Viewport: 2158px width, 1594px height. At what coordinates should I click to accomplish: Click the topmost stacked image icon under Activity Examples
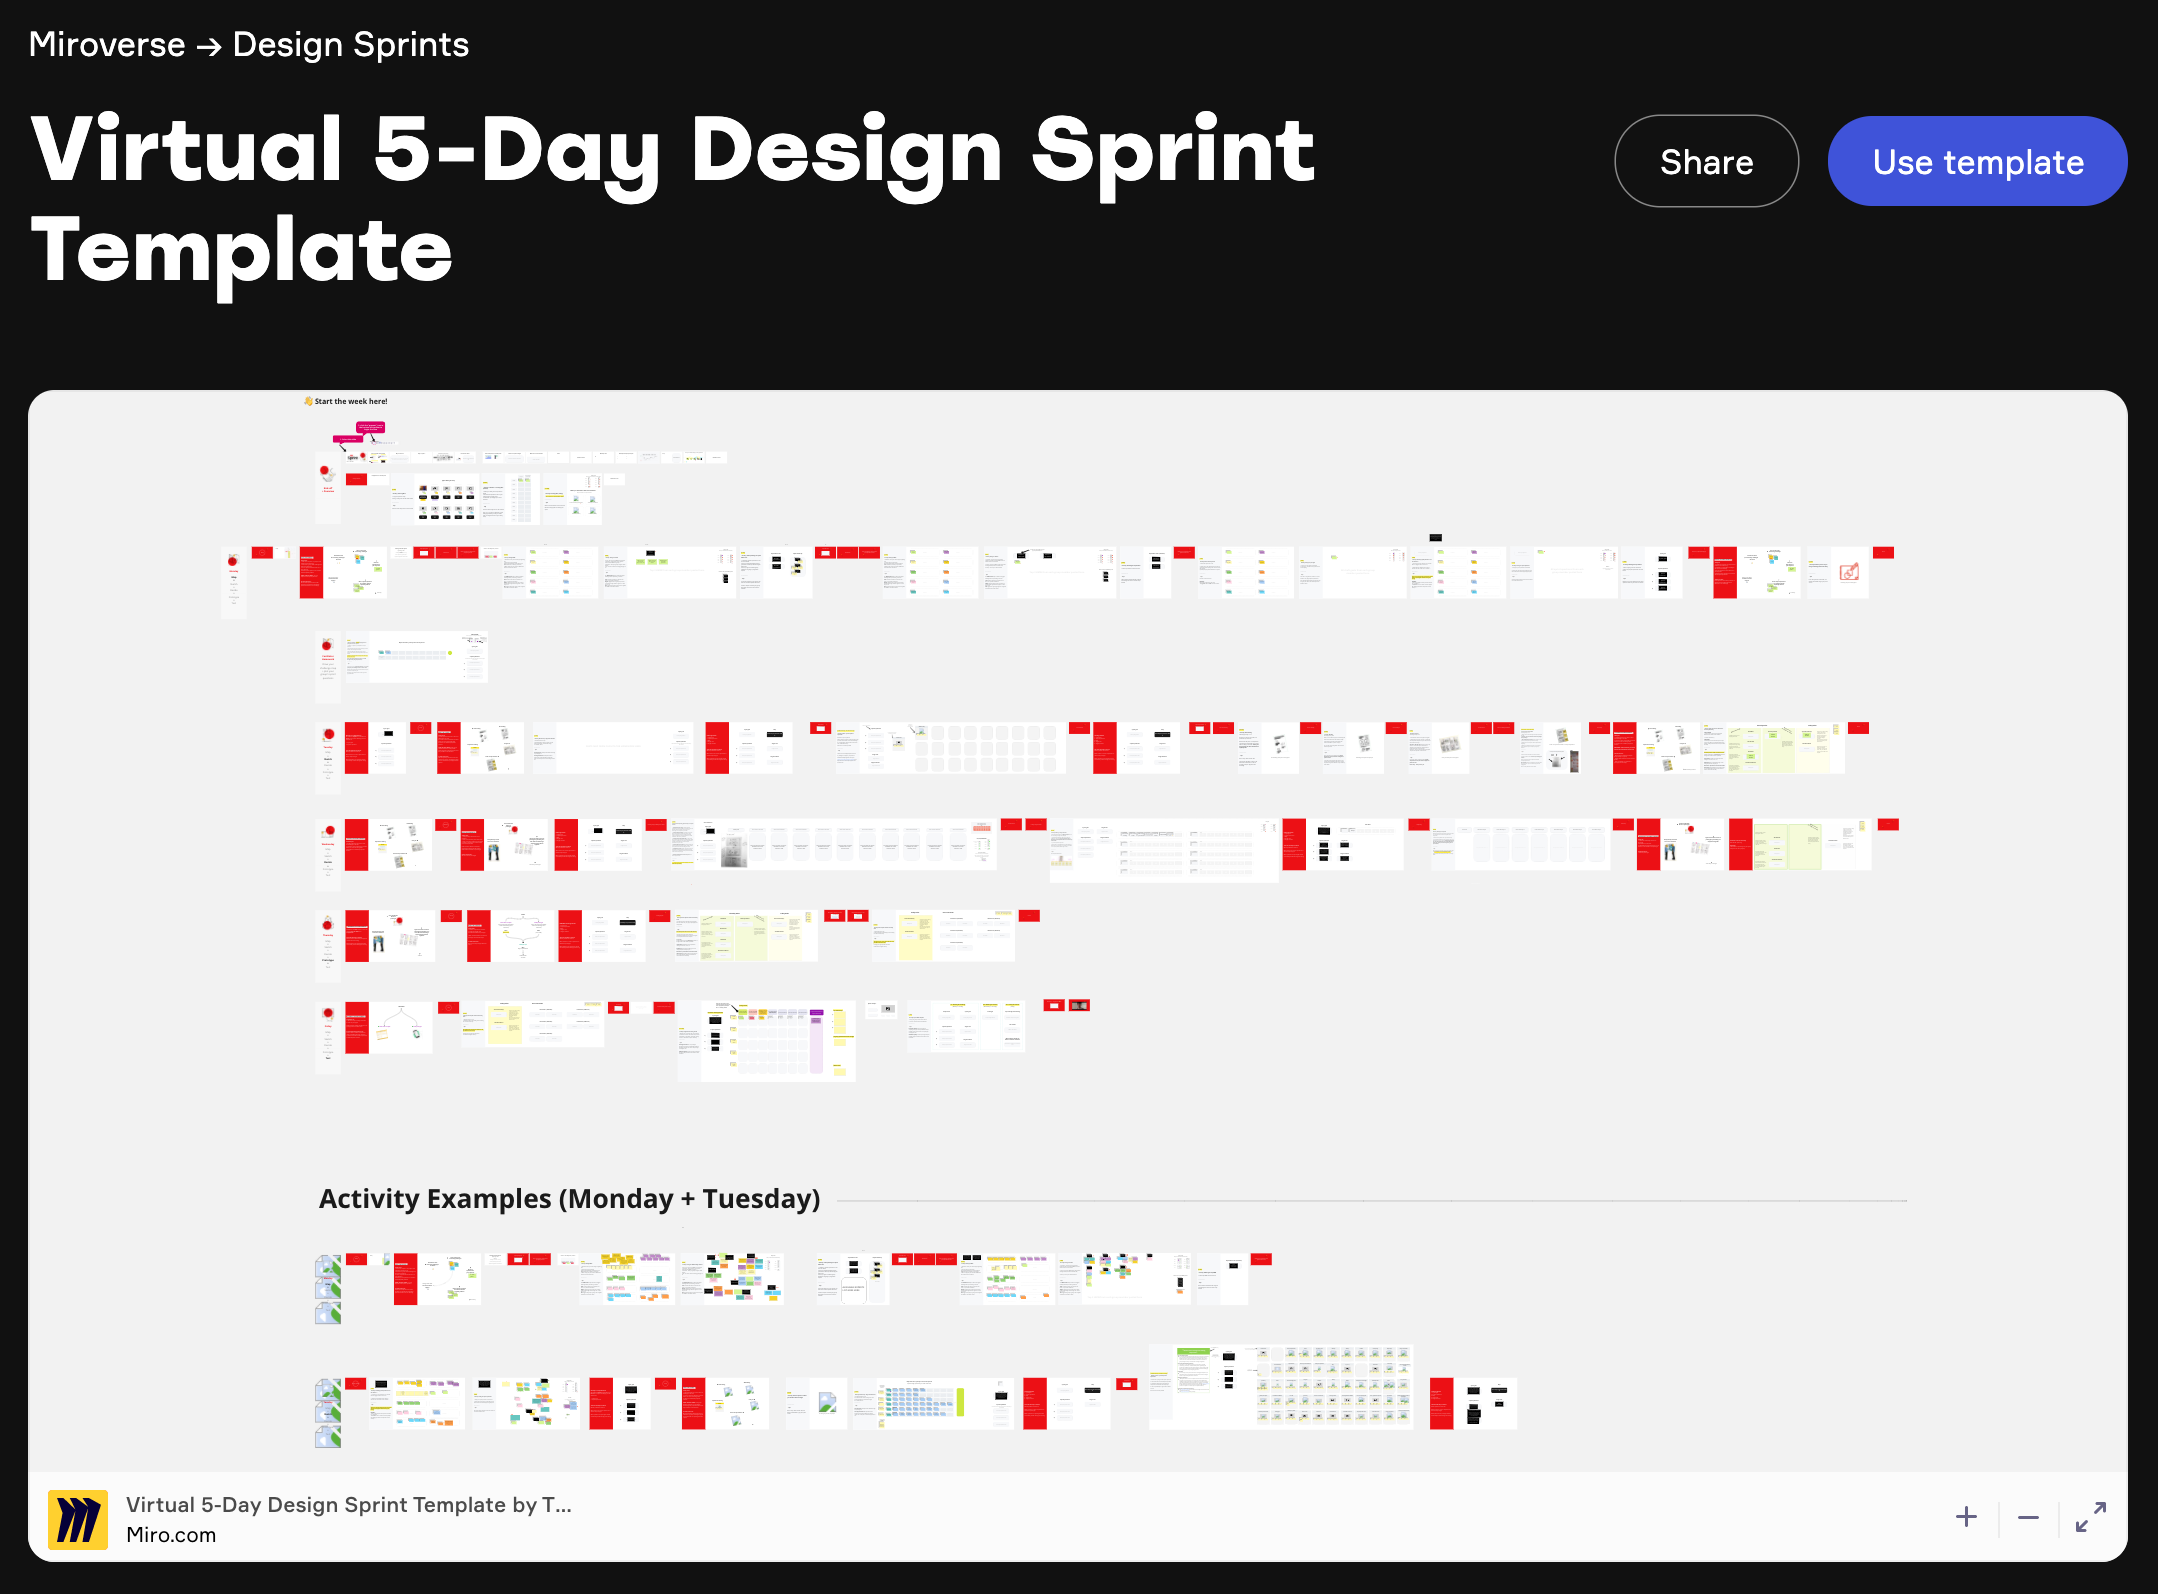tap(328, 1267)
